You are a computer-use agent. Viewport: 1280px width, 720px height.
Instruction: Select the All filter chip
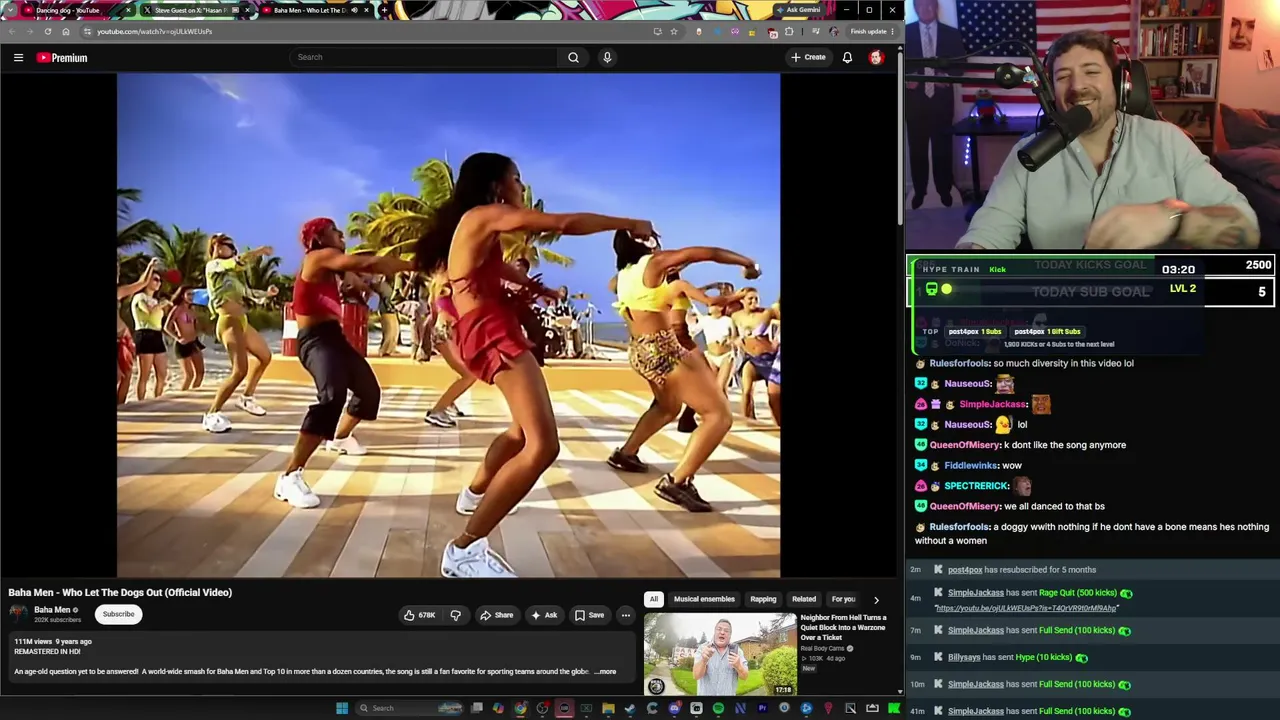(x=653, y=599)
